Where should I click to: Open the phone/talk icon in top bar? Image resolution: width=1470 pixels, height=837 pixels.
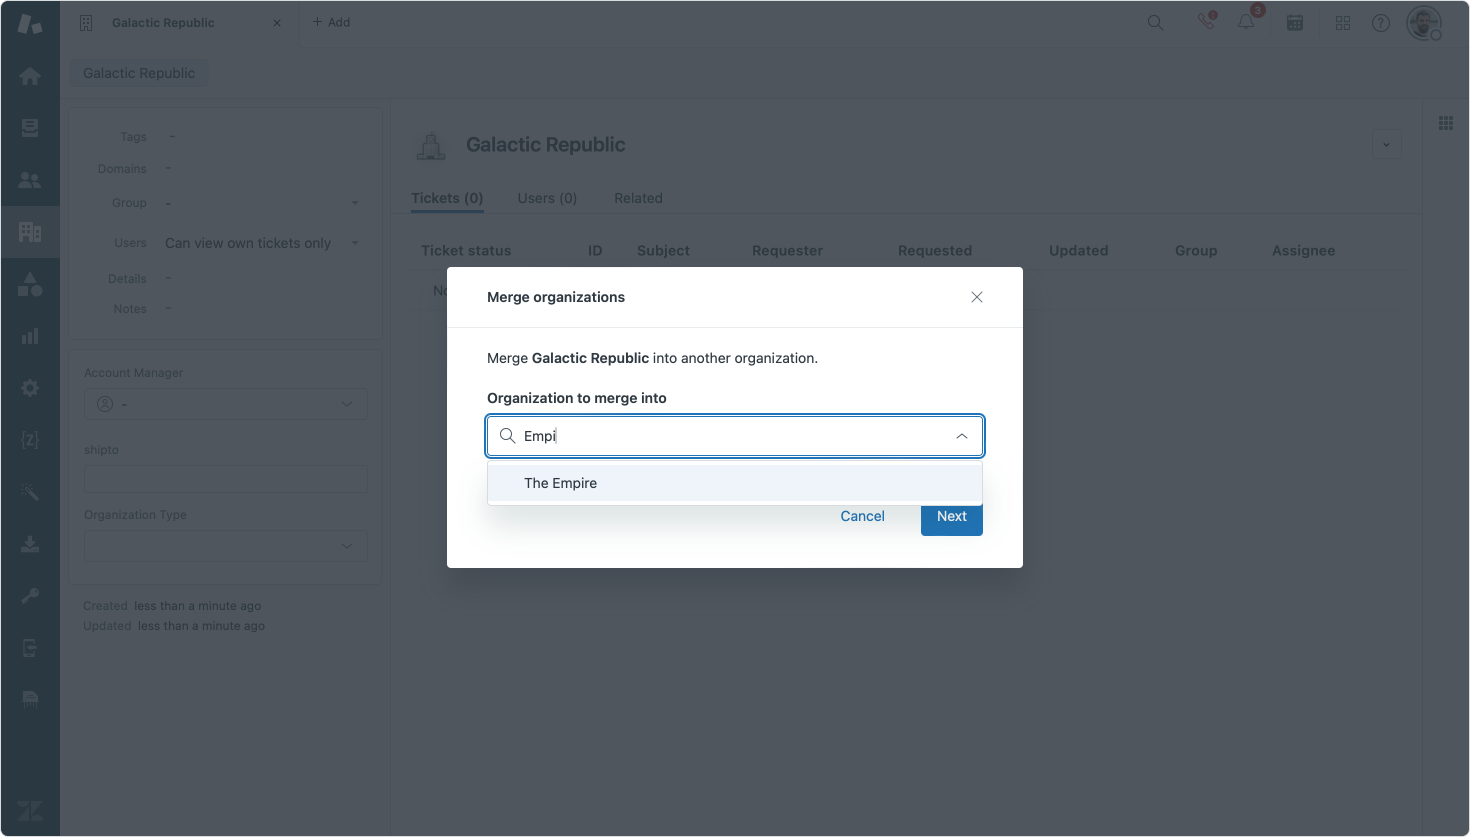[1207, 21]
